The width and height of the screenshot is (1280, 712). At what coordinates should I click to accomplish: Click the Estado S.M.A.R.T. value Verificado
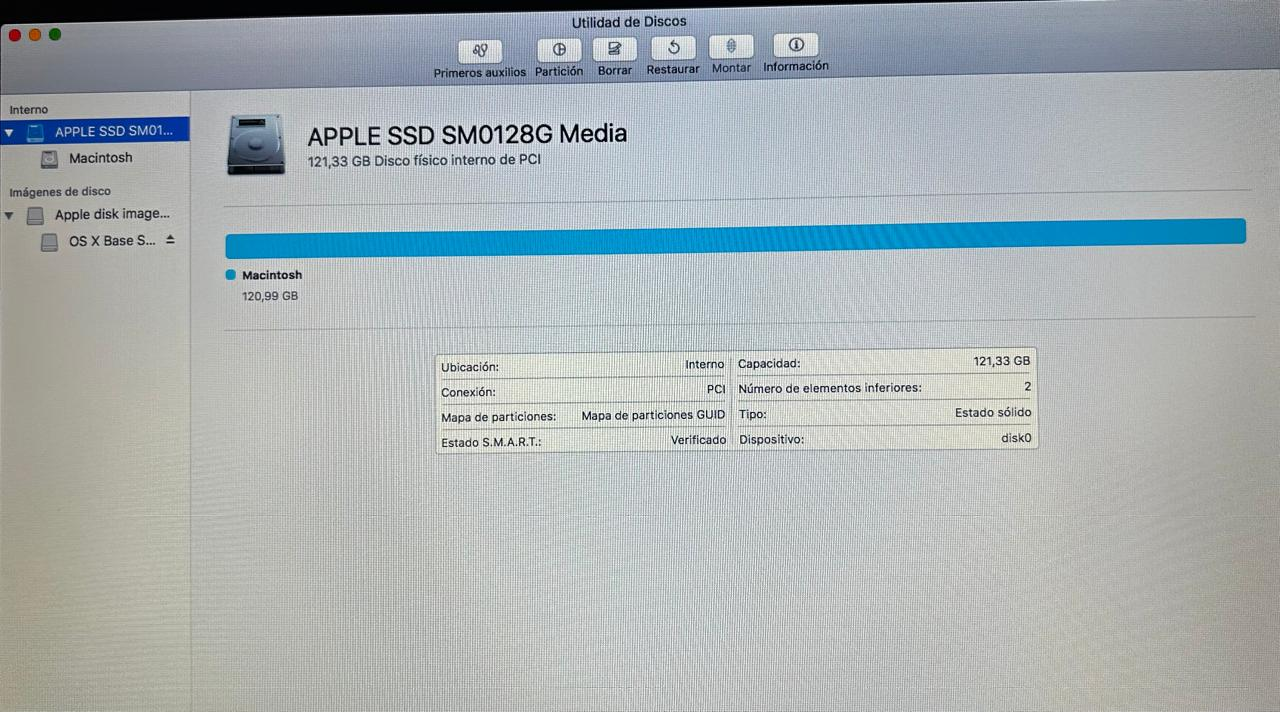pyautogui.click(x=698, y=440)
